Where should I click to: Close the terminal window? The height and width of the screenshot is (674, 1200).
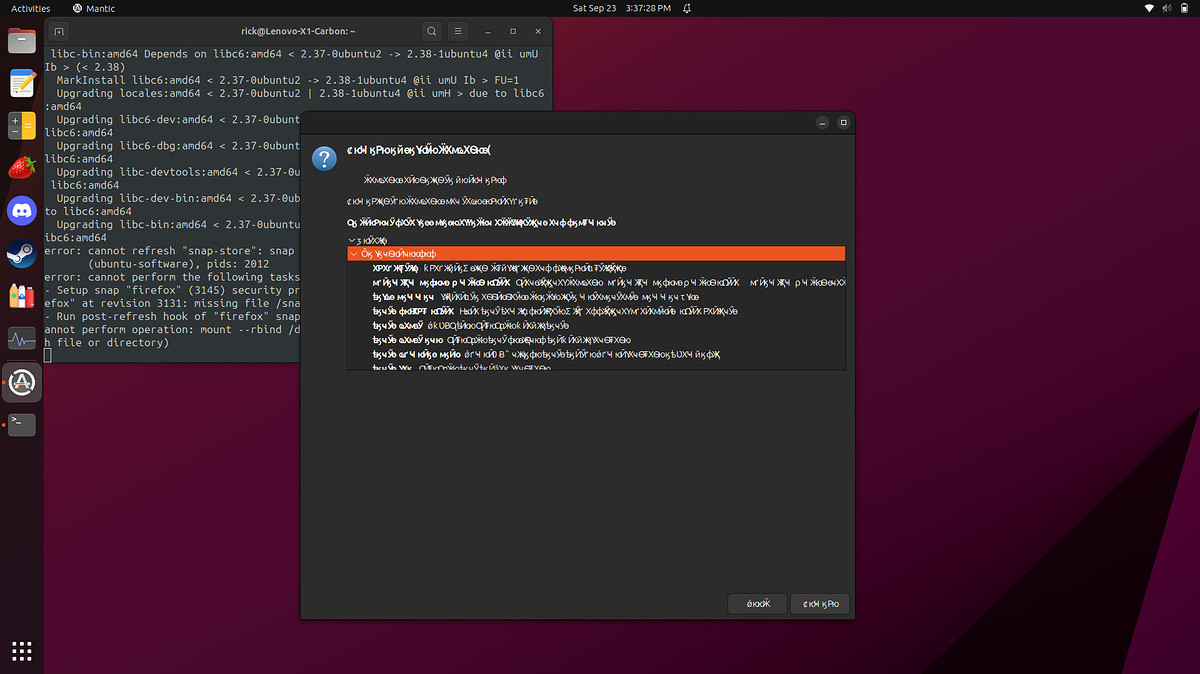(x=537, y=32)
